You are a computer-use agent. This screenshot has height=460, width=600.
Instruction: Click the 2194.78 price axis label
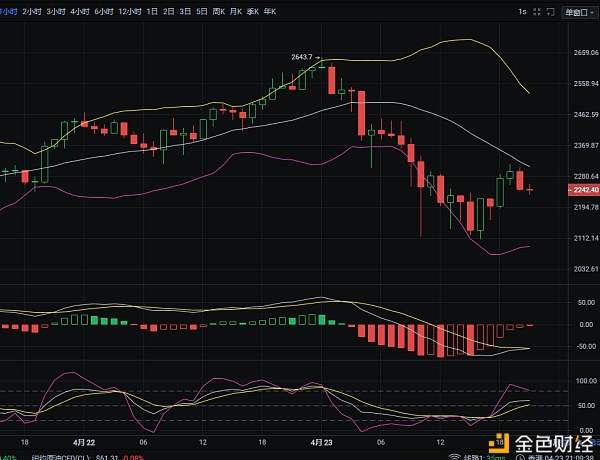pyautogui.click(x=586, y=207)
